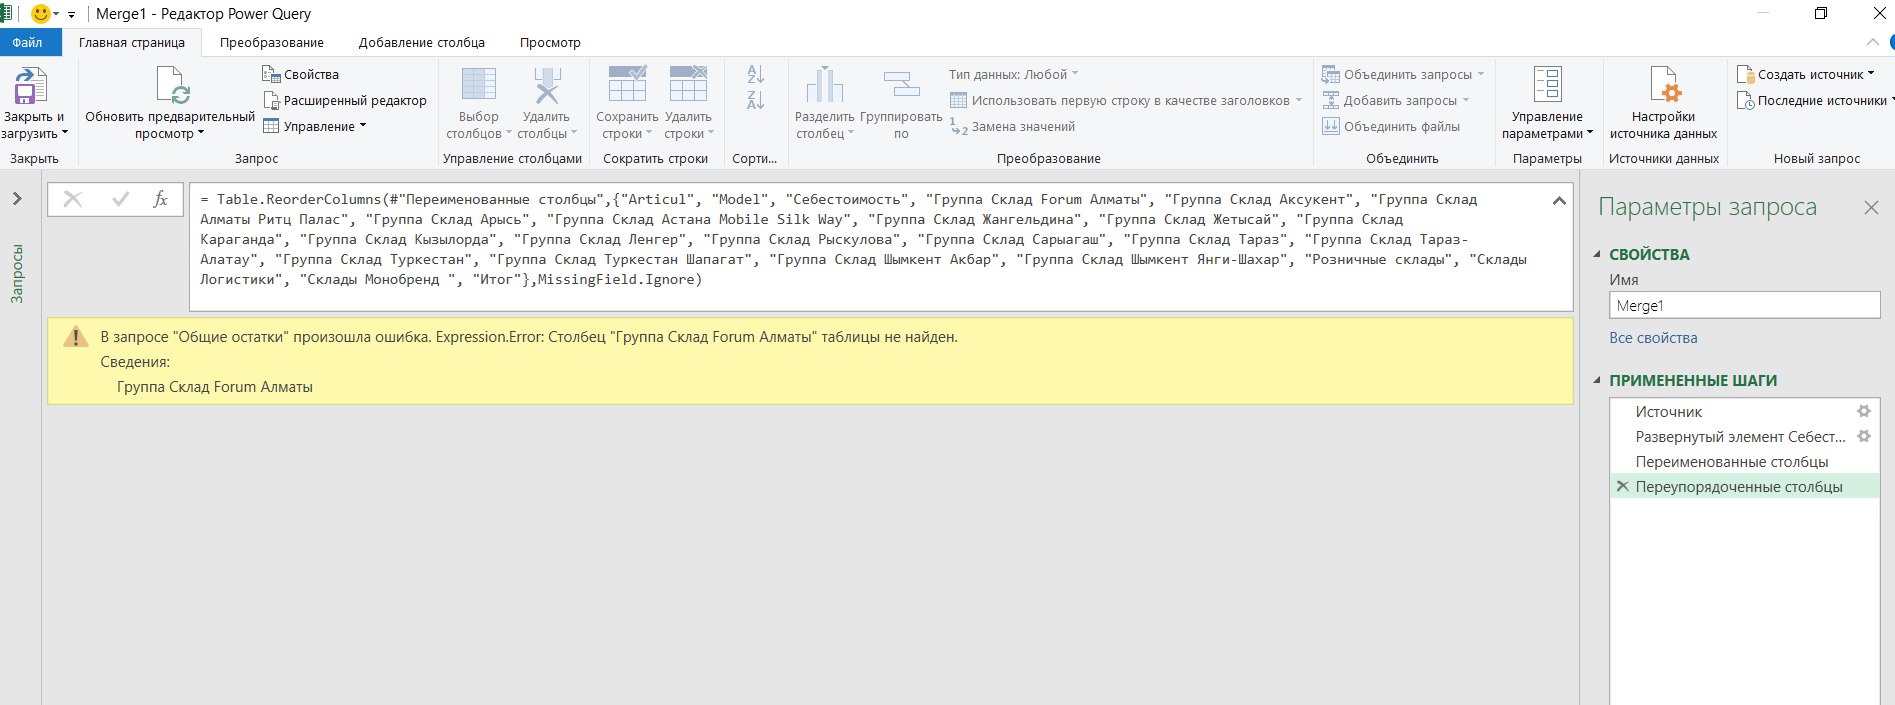
Task: Open query Properties (Свойства)
Action: click(x=300, y=74)
